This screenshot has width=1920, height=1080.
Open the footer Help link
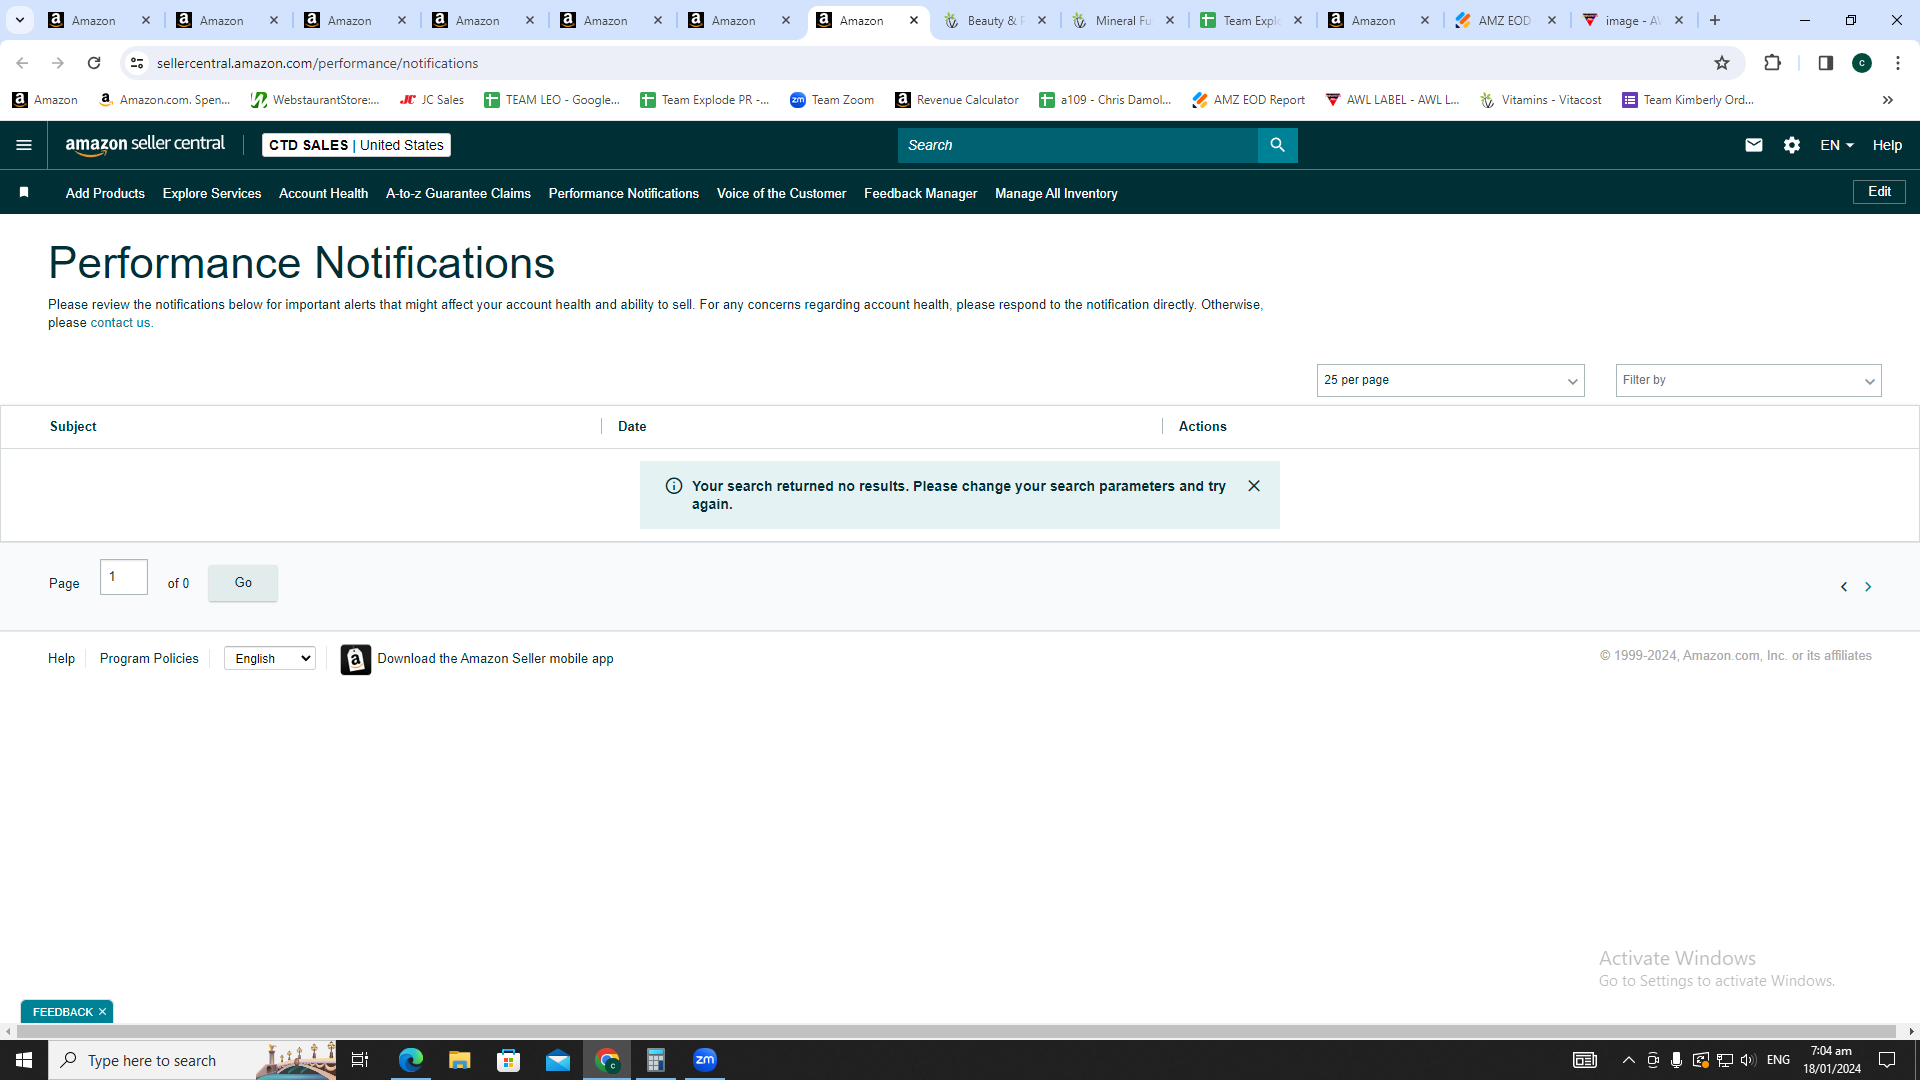(61, 658)
